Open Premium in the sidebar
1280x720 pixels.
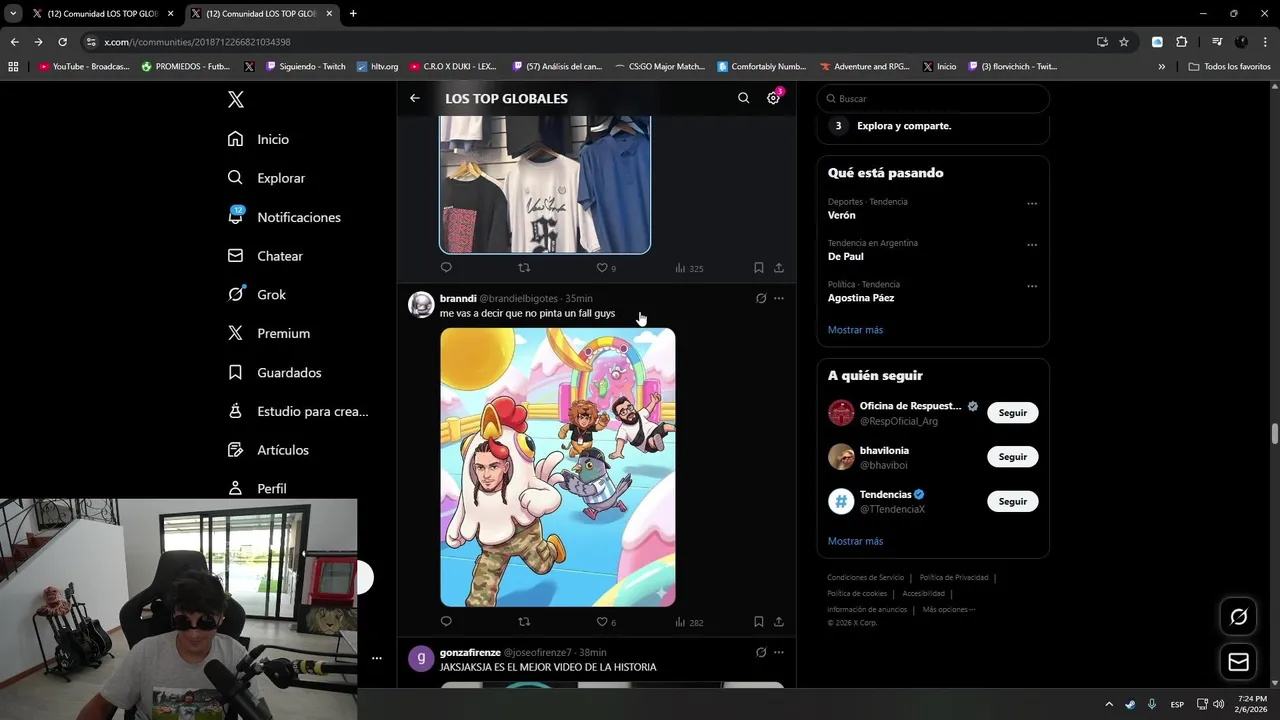[269, 334]
